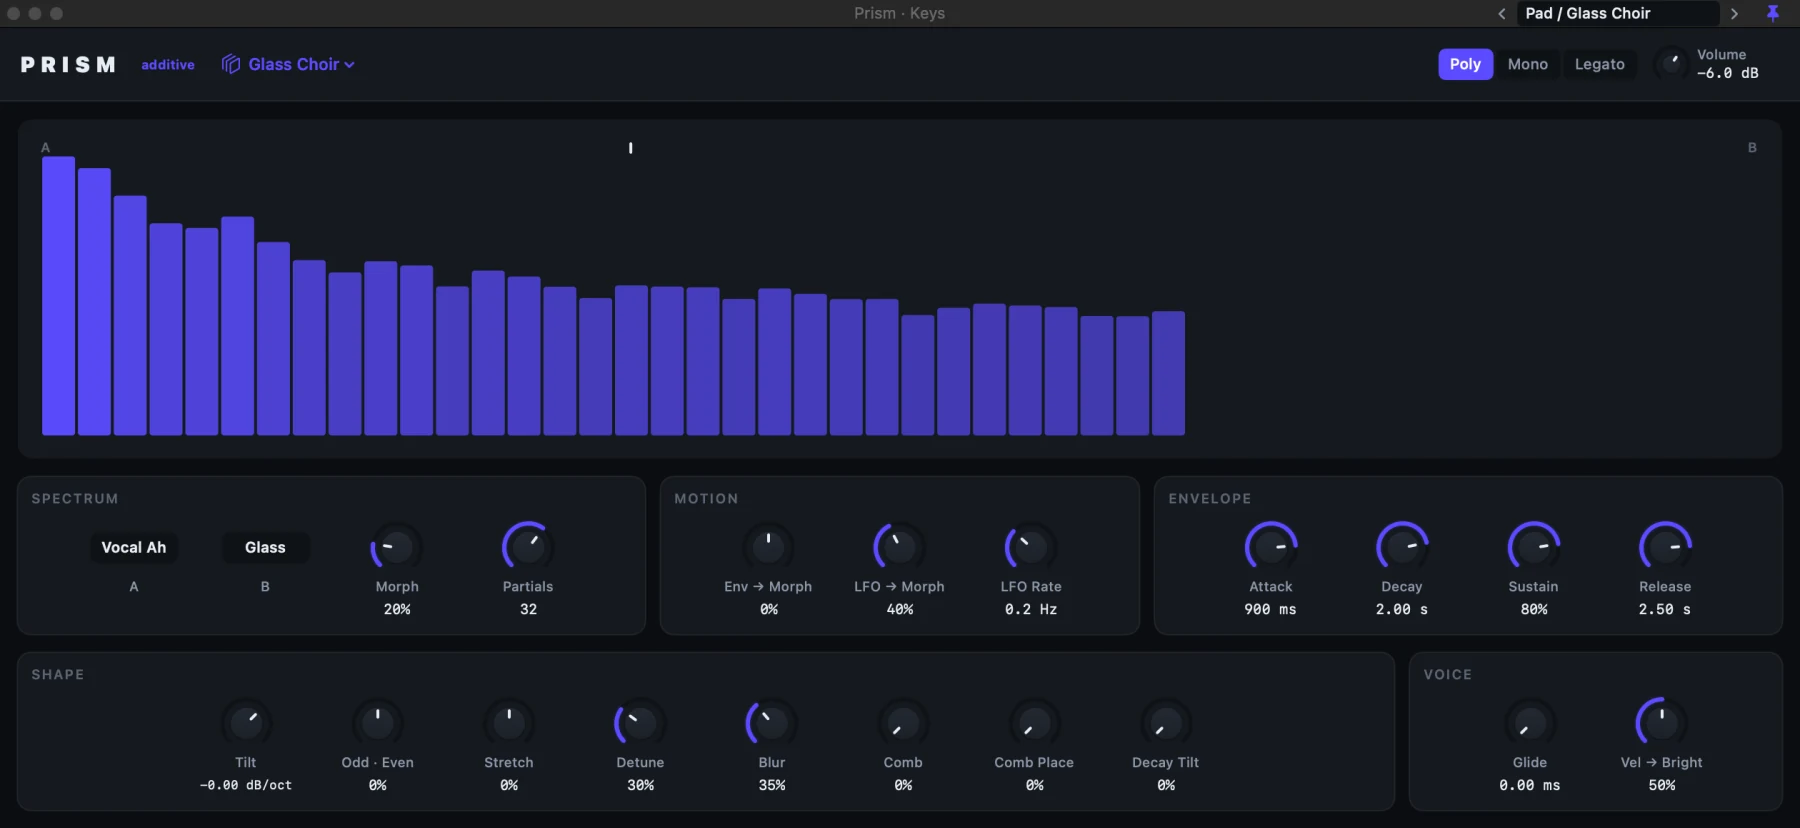Click the 0.2 Hz LFO Rate value
The height and width of the screenshot is (828, 1800).
pos(1031,609)
